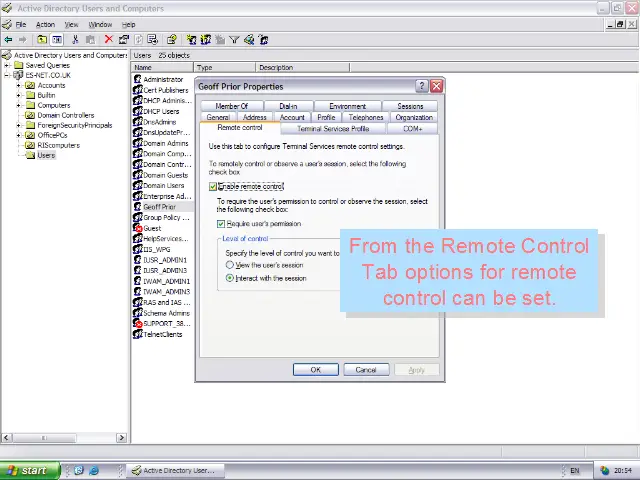Select View the user's session radio button
Screen dimensions: 640x480
tap(230, 265)
